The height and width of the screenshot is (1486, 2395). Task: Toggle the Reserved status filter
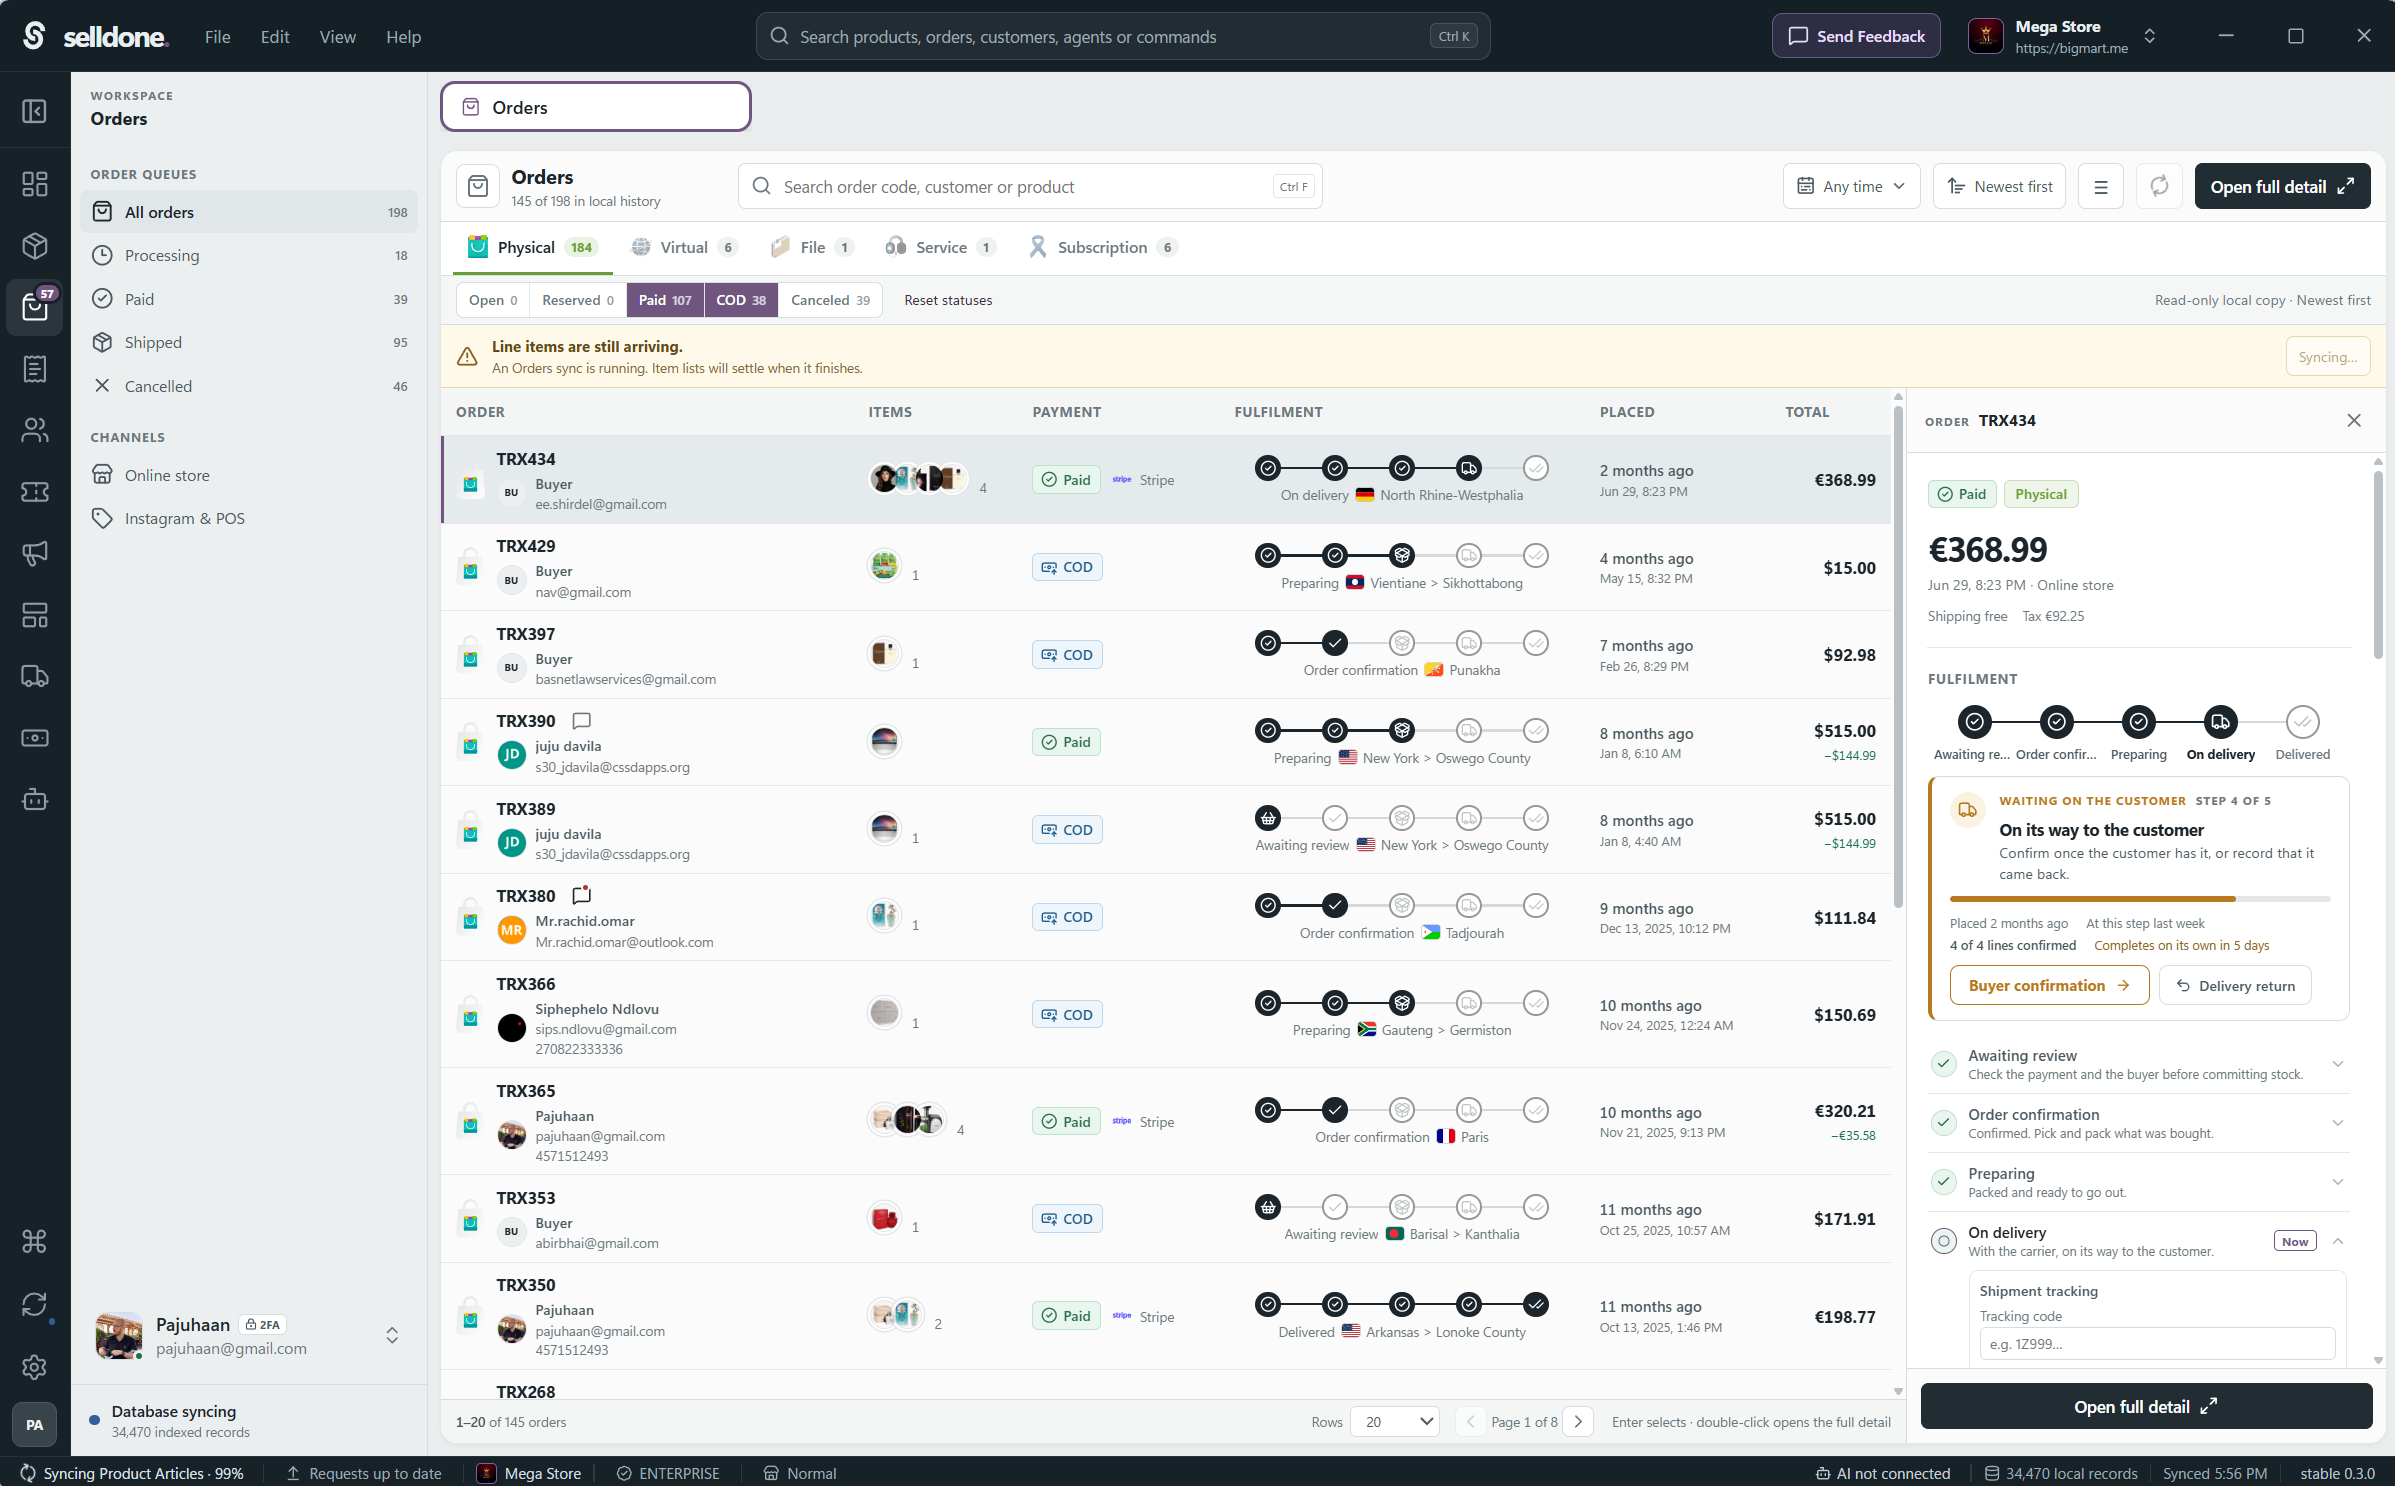tap(578, 300)
